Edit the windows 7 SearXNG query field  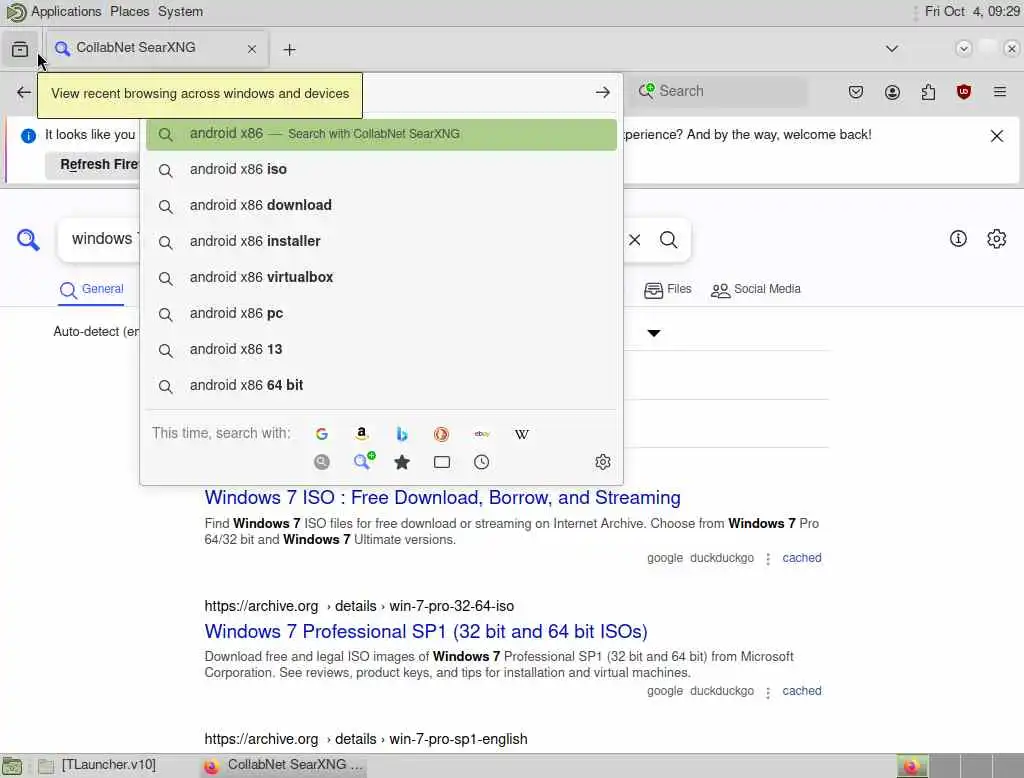coord(101,239)
